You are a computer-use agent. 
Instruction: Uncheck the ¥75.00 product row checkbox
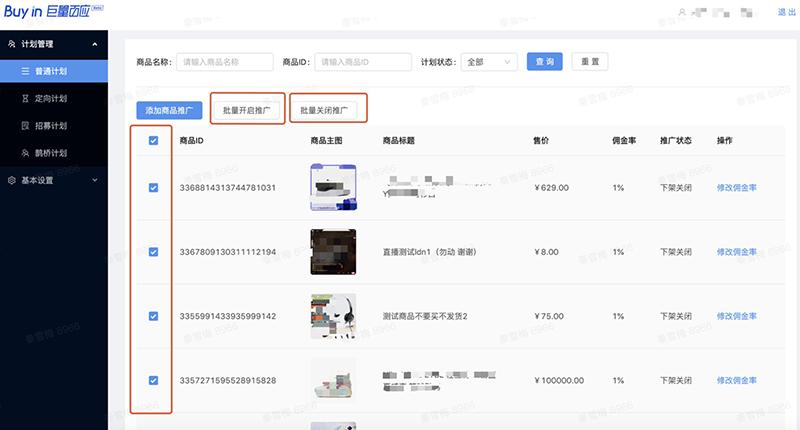[x=153, y=316]
